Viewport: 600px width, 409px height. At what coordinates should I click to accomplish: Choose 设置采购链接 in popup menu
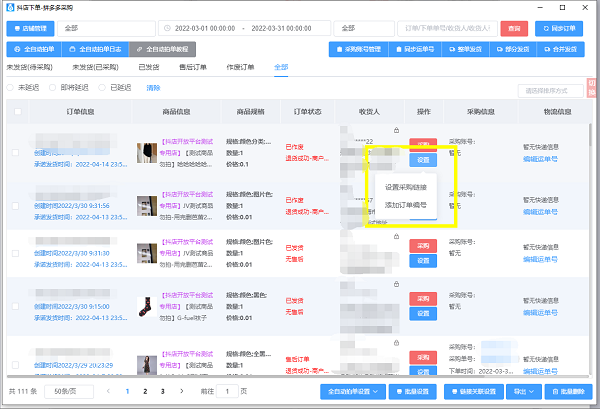[406, 187]
